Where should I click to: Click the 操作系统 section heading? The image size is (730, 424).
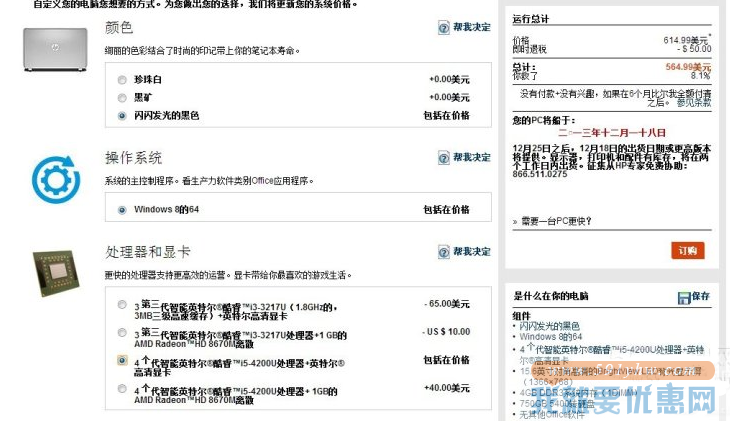click(x=133, y=158)
